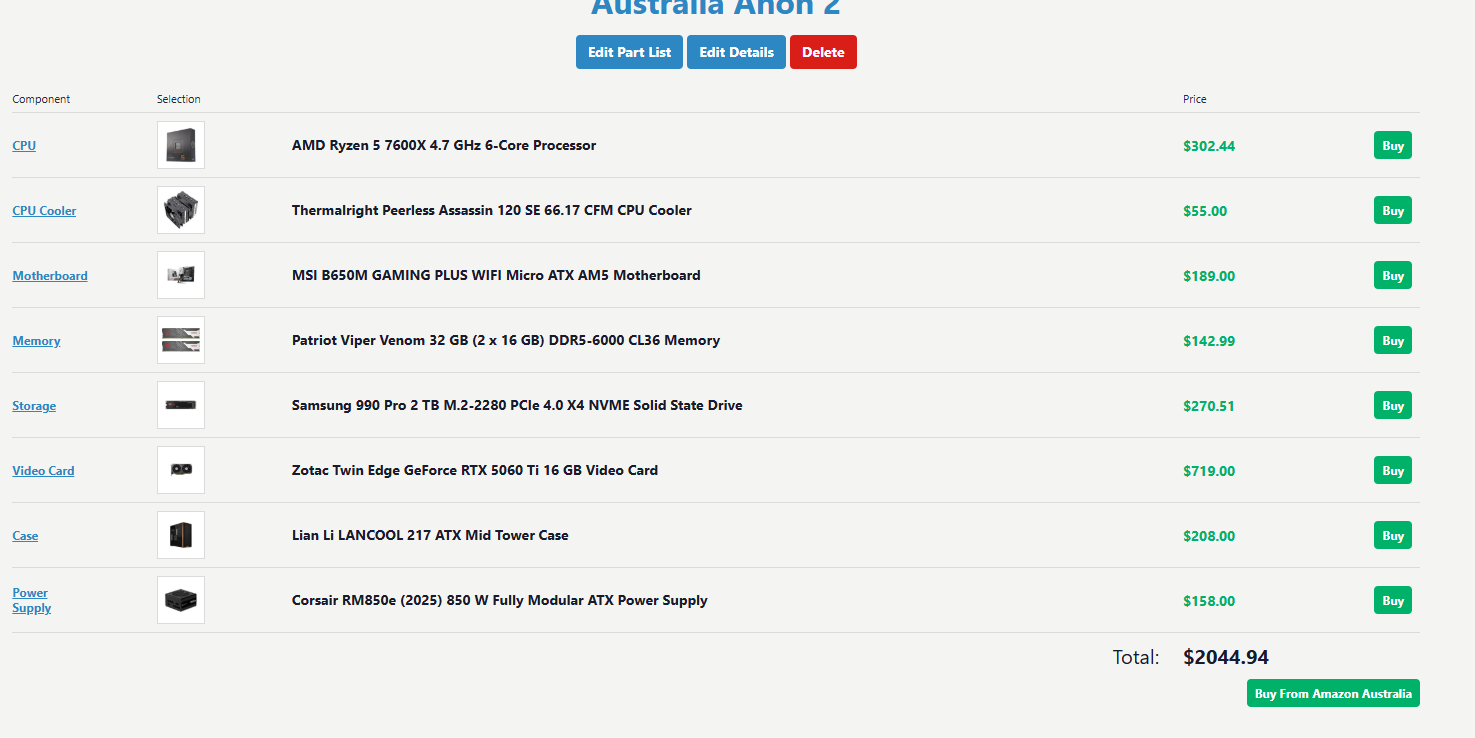Click the Component column header
Screen dimensions: 1475x738
pyautogui.click(x=41, y=99)
